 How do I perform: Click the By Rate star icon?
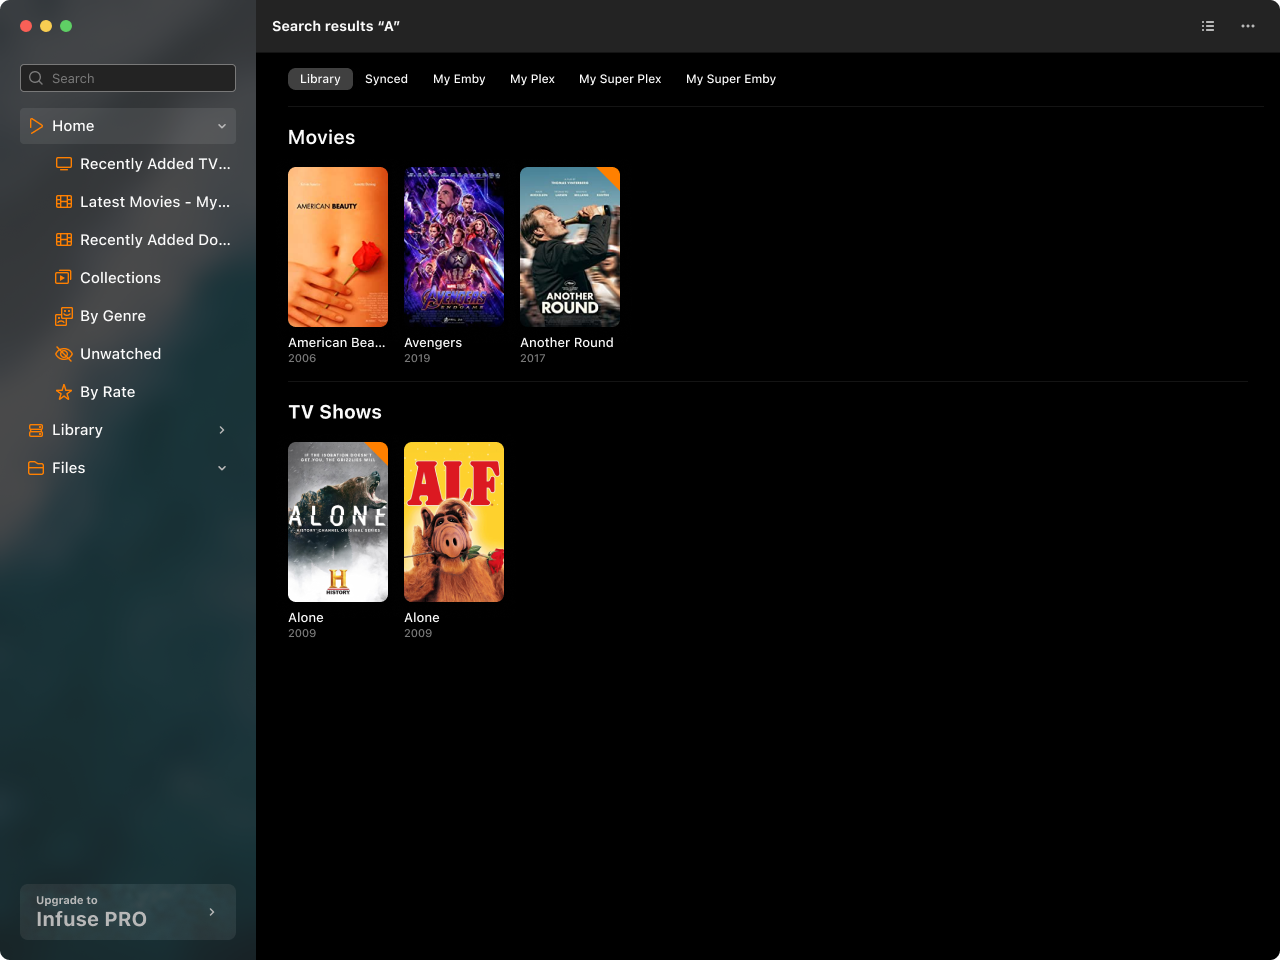click(64, 392)
